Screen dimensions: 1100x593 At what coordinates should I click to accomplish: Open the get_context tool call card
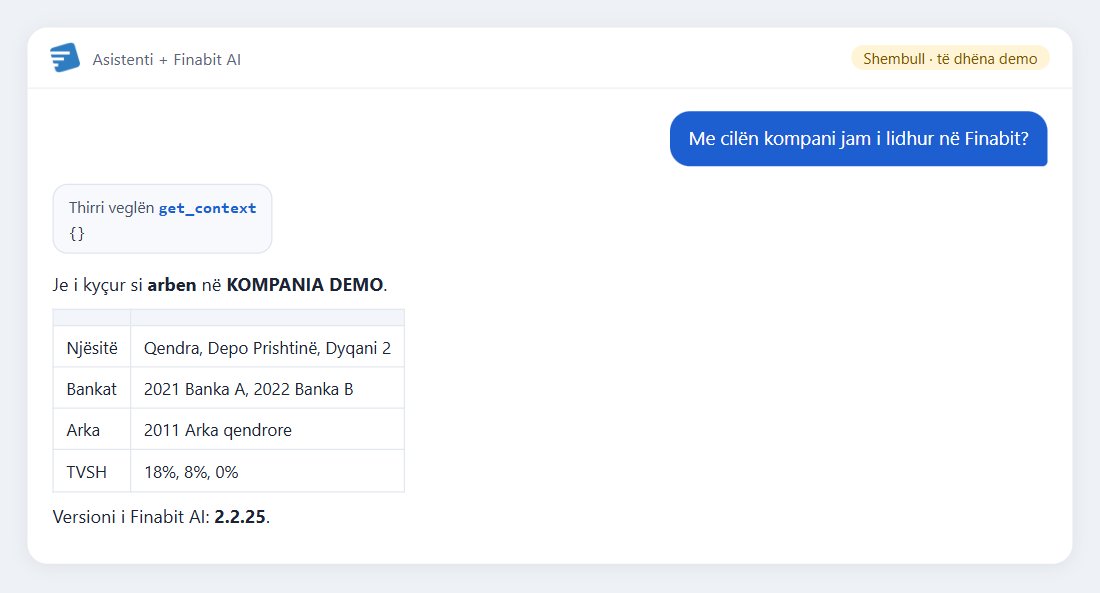click(162, 219)
